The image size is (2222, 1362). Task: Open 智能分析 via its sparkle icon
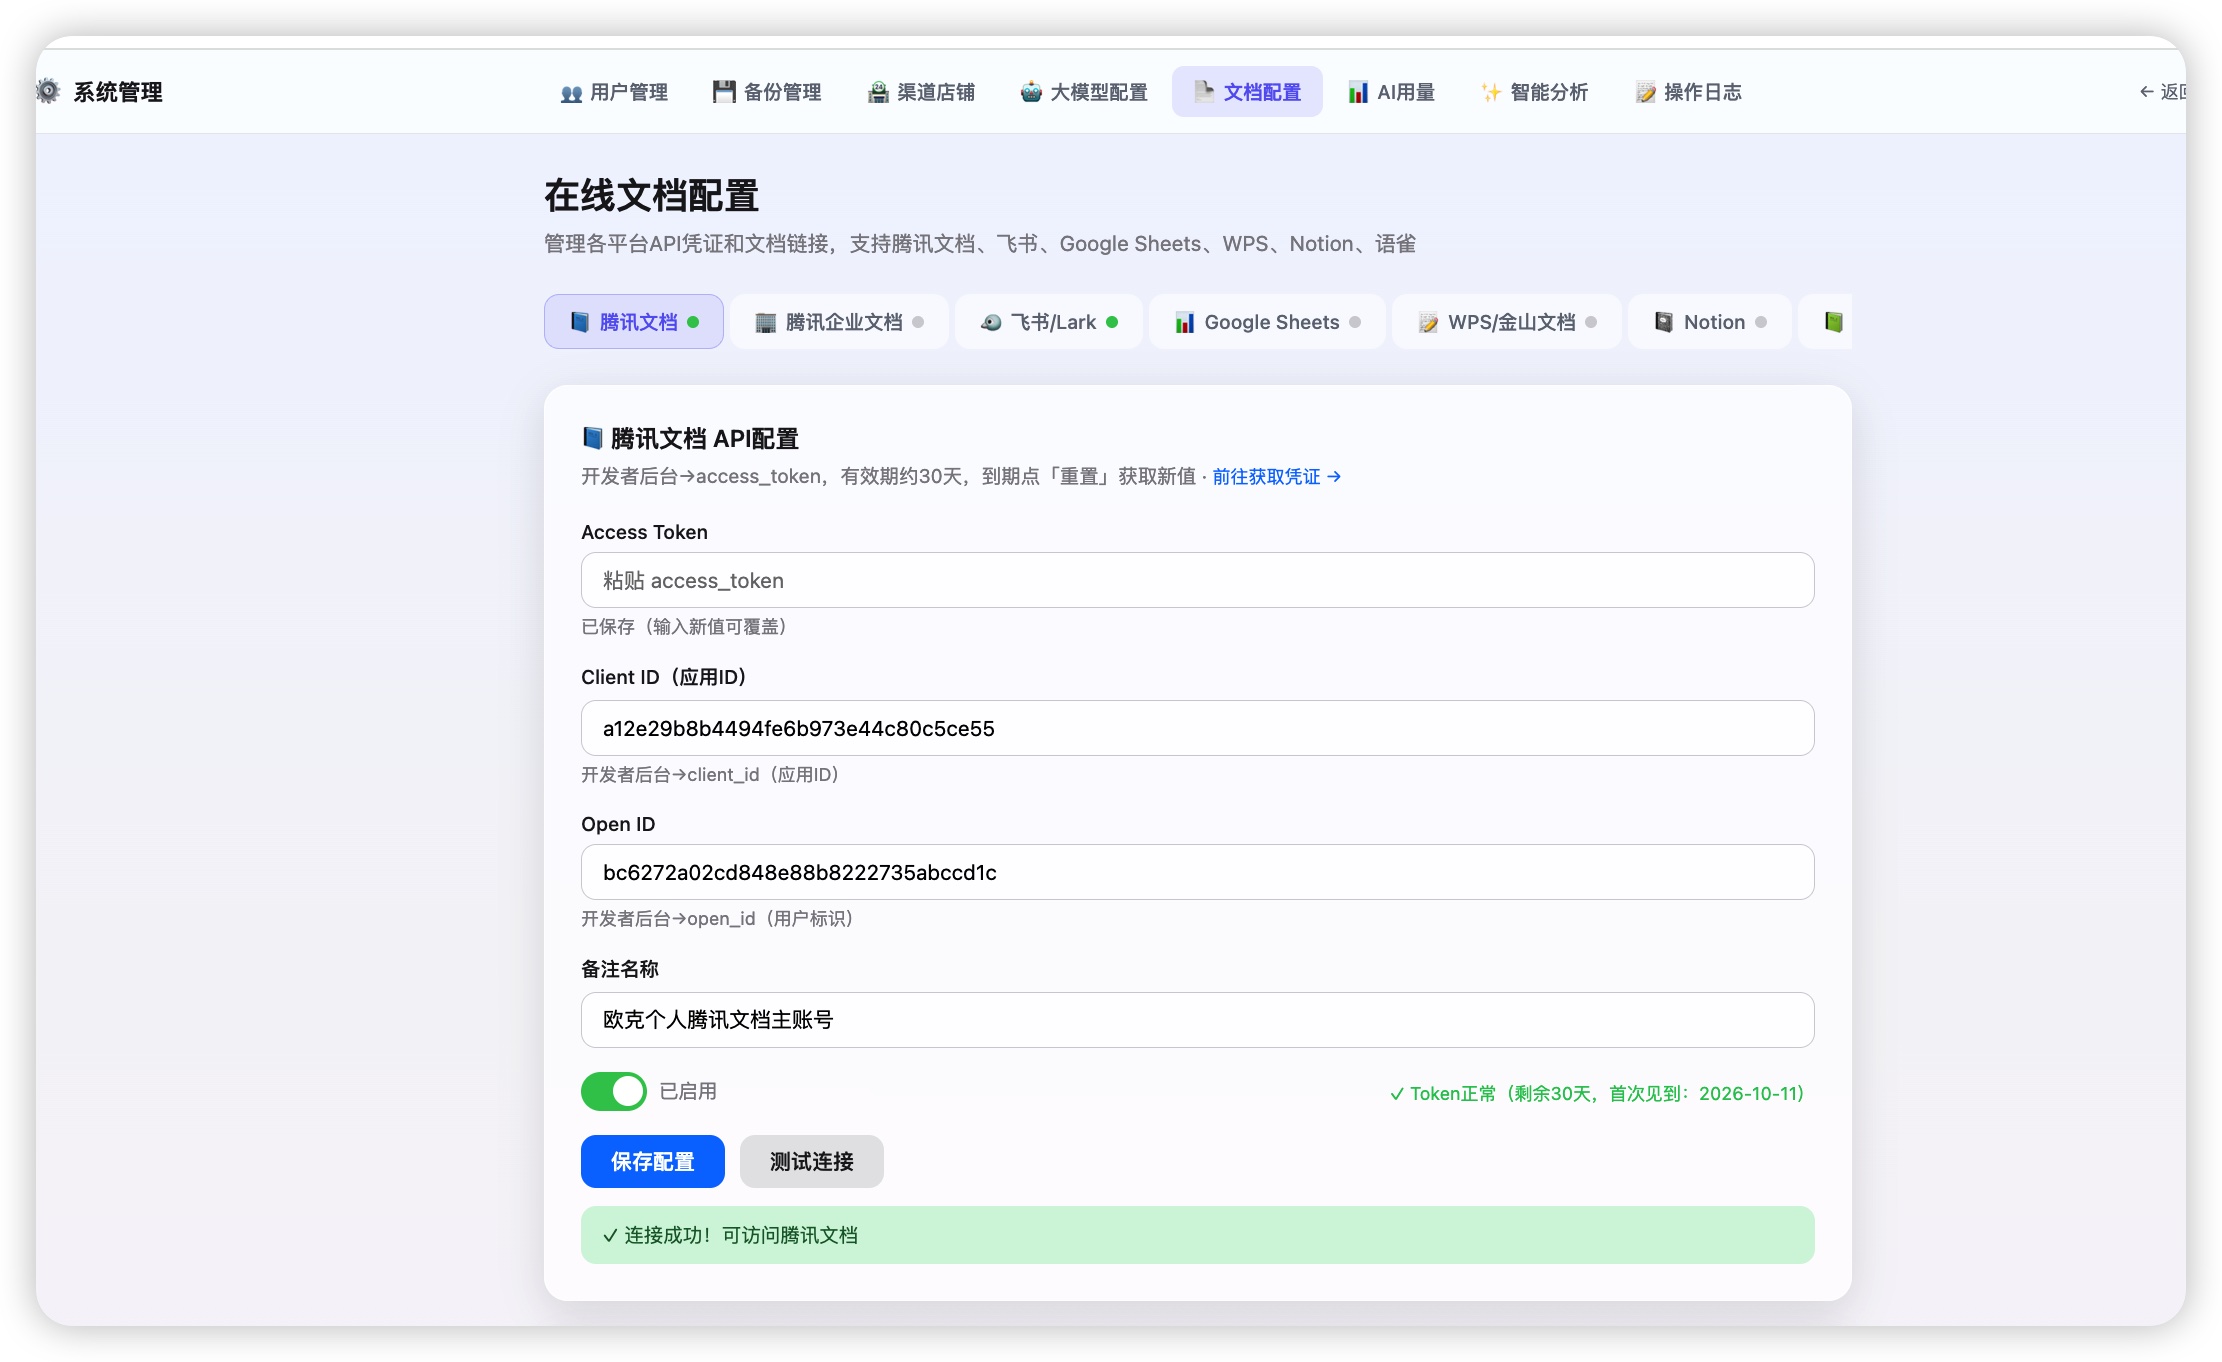(x=1491, y=92)
